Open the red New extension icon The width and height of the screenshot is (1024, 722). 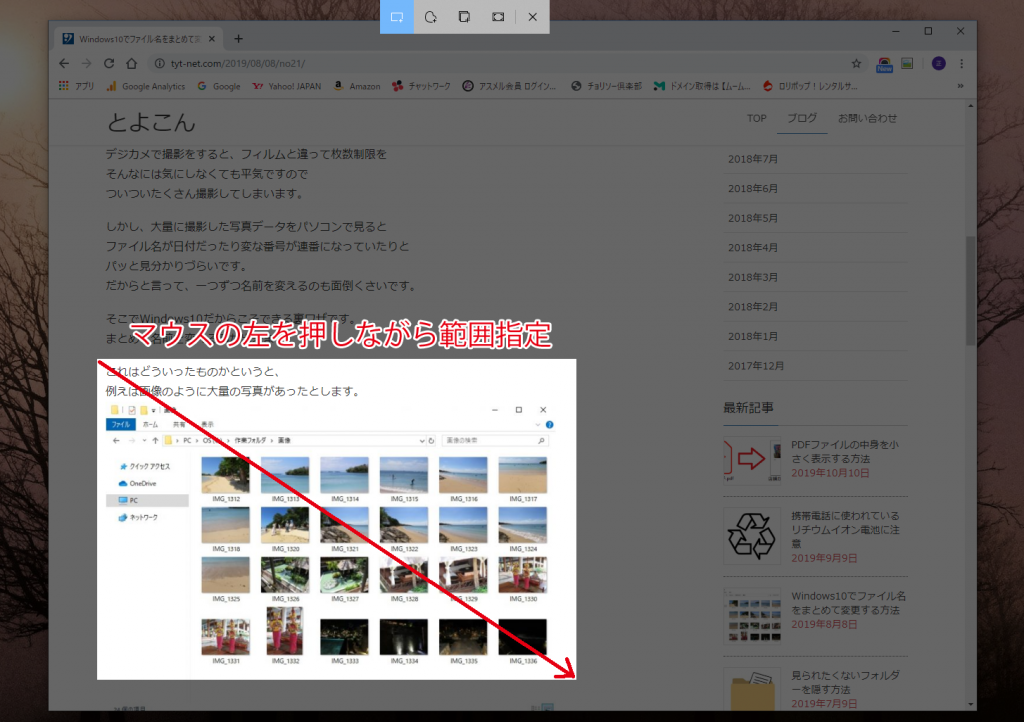[x=884, y=64]
